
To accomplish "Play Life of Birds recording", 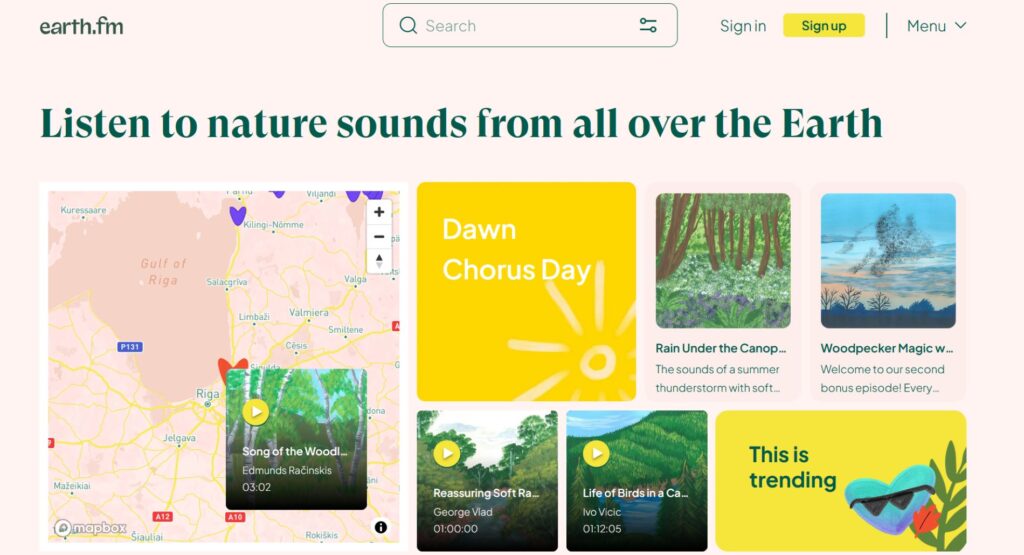I will click(596, 453).
